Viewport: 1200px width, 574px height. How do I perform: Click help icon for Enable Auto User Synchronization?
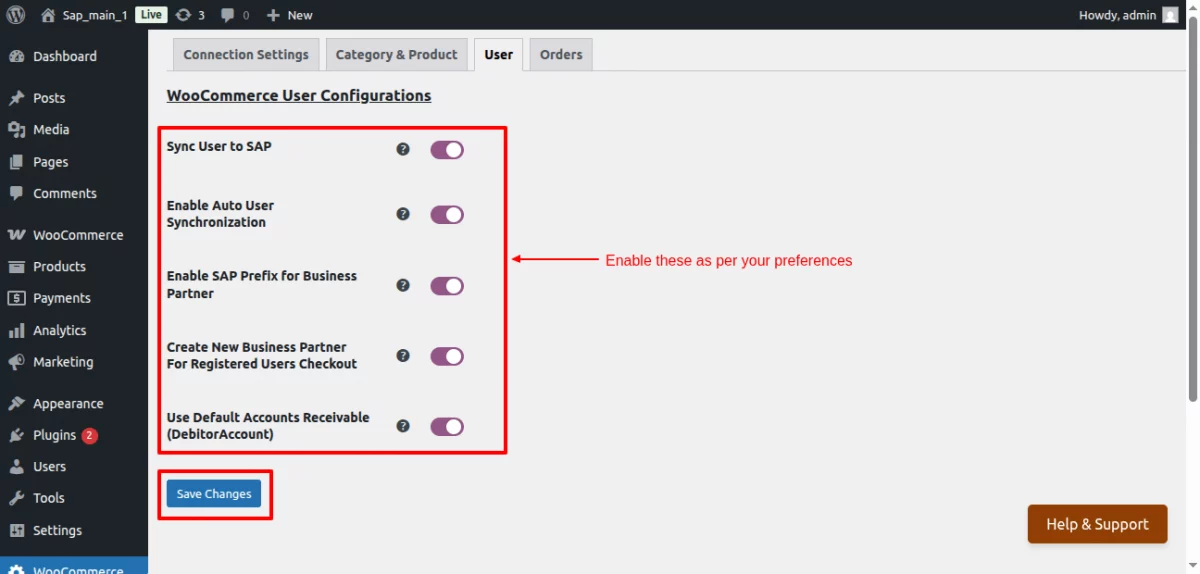[403, 214]
